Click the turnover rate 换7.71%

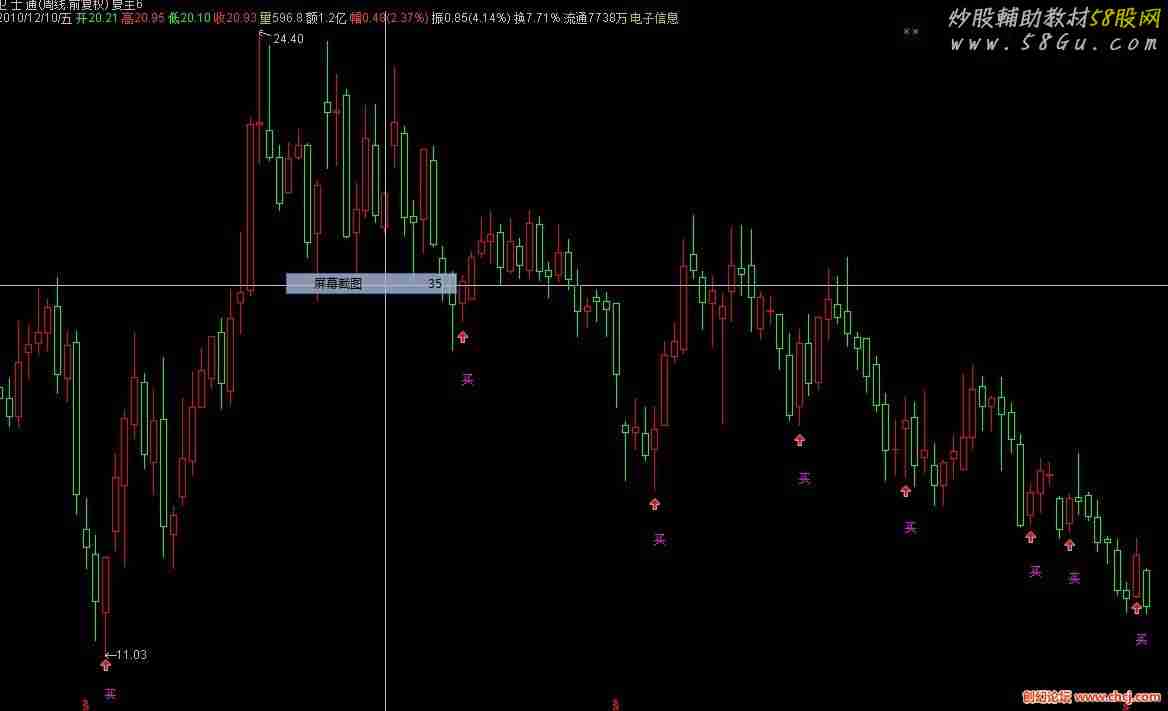coord(536,18)
